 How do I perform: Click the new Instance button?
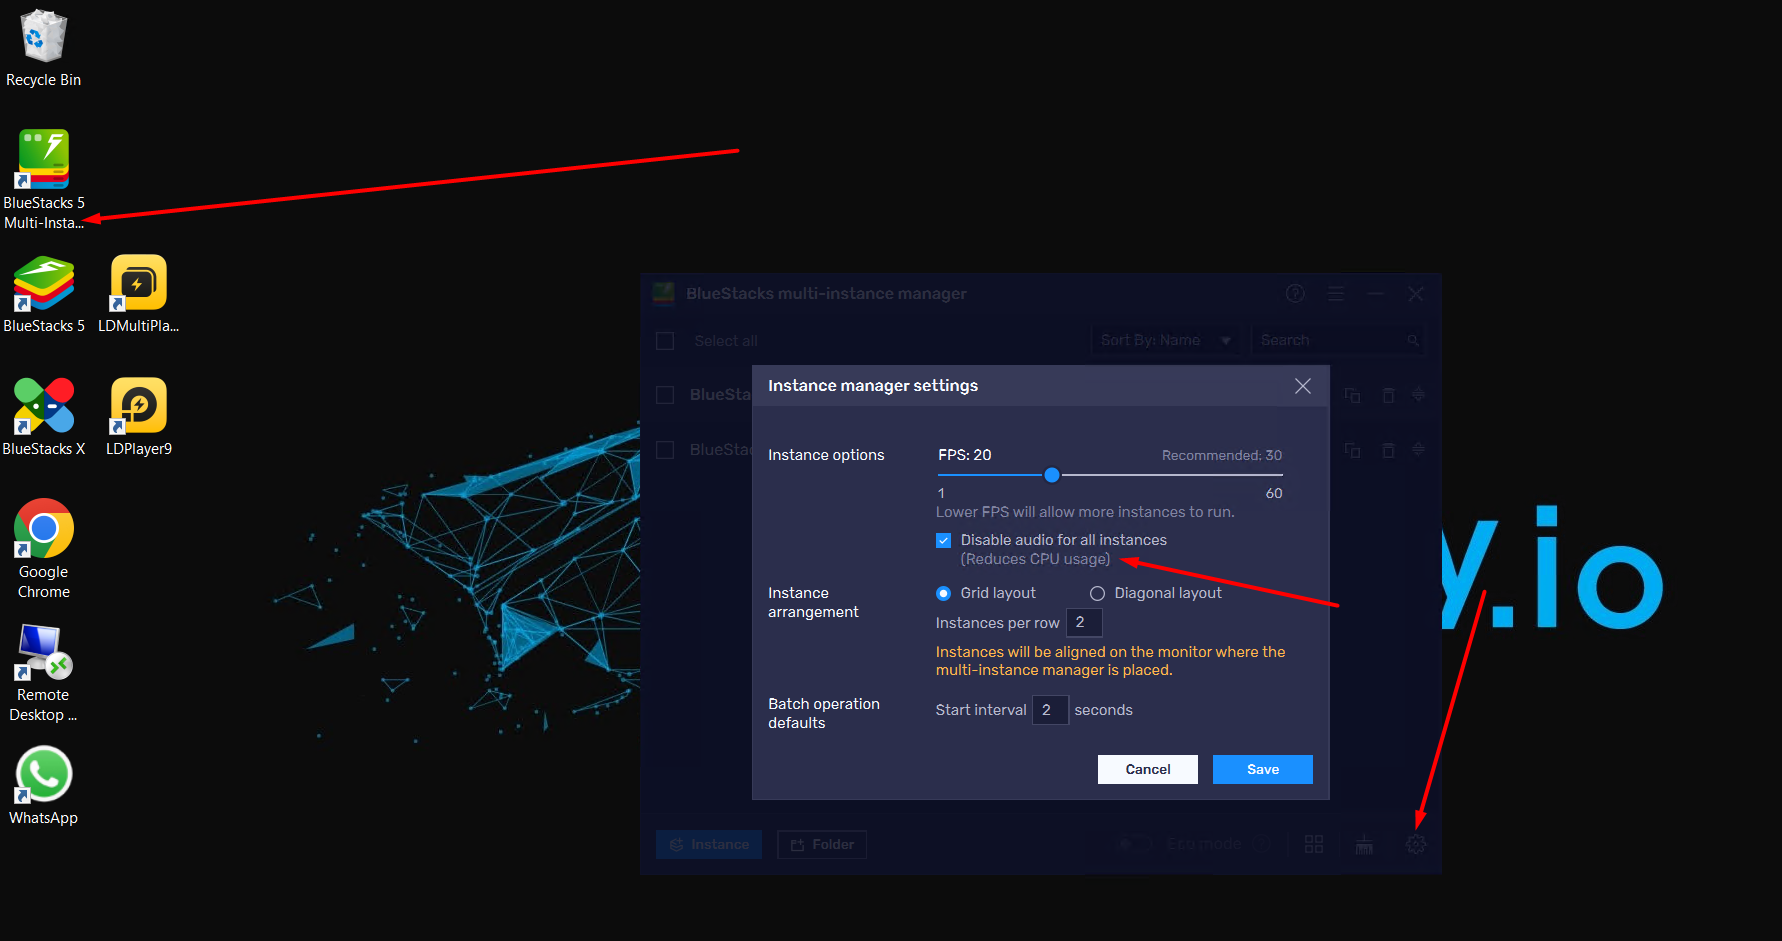coord(709,844)
